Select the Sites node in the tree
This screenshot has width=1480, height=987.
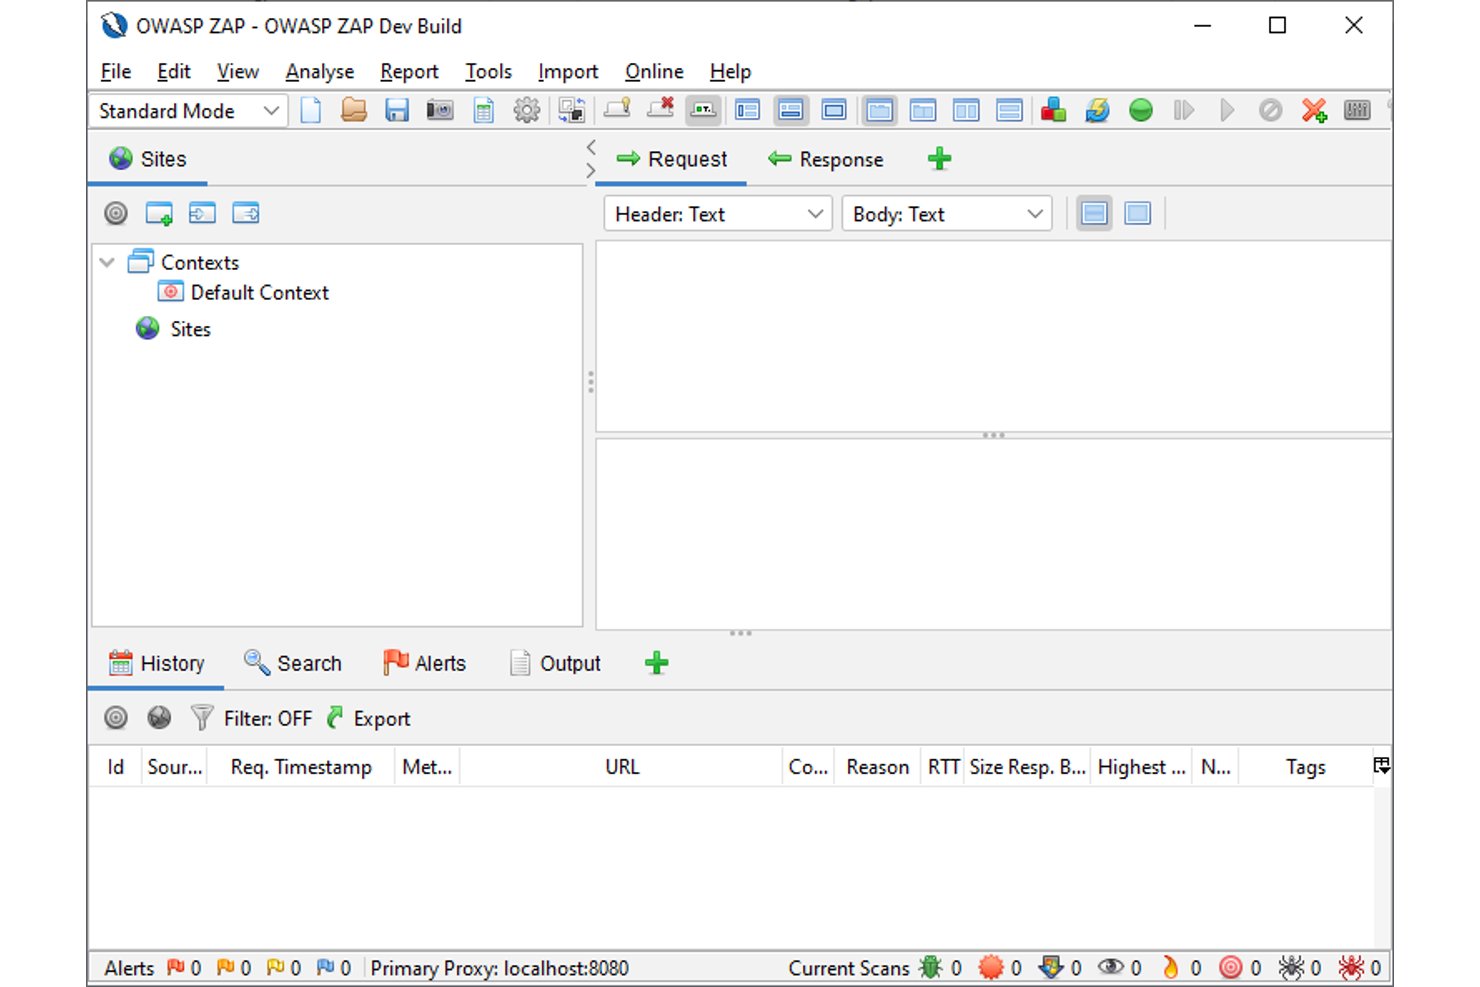(x=174, y=329)
